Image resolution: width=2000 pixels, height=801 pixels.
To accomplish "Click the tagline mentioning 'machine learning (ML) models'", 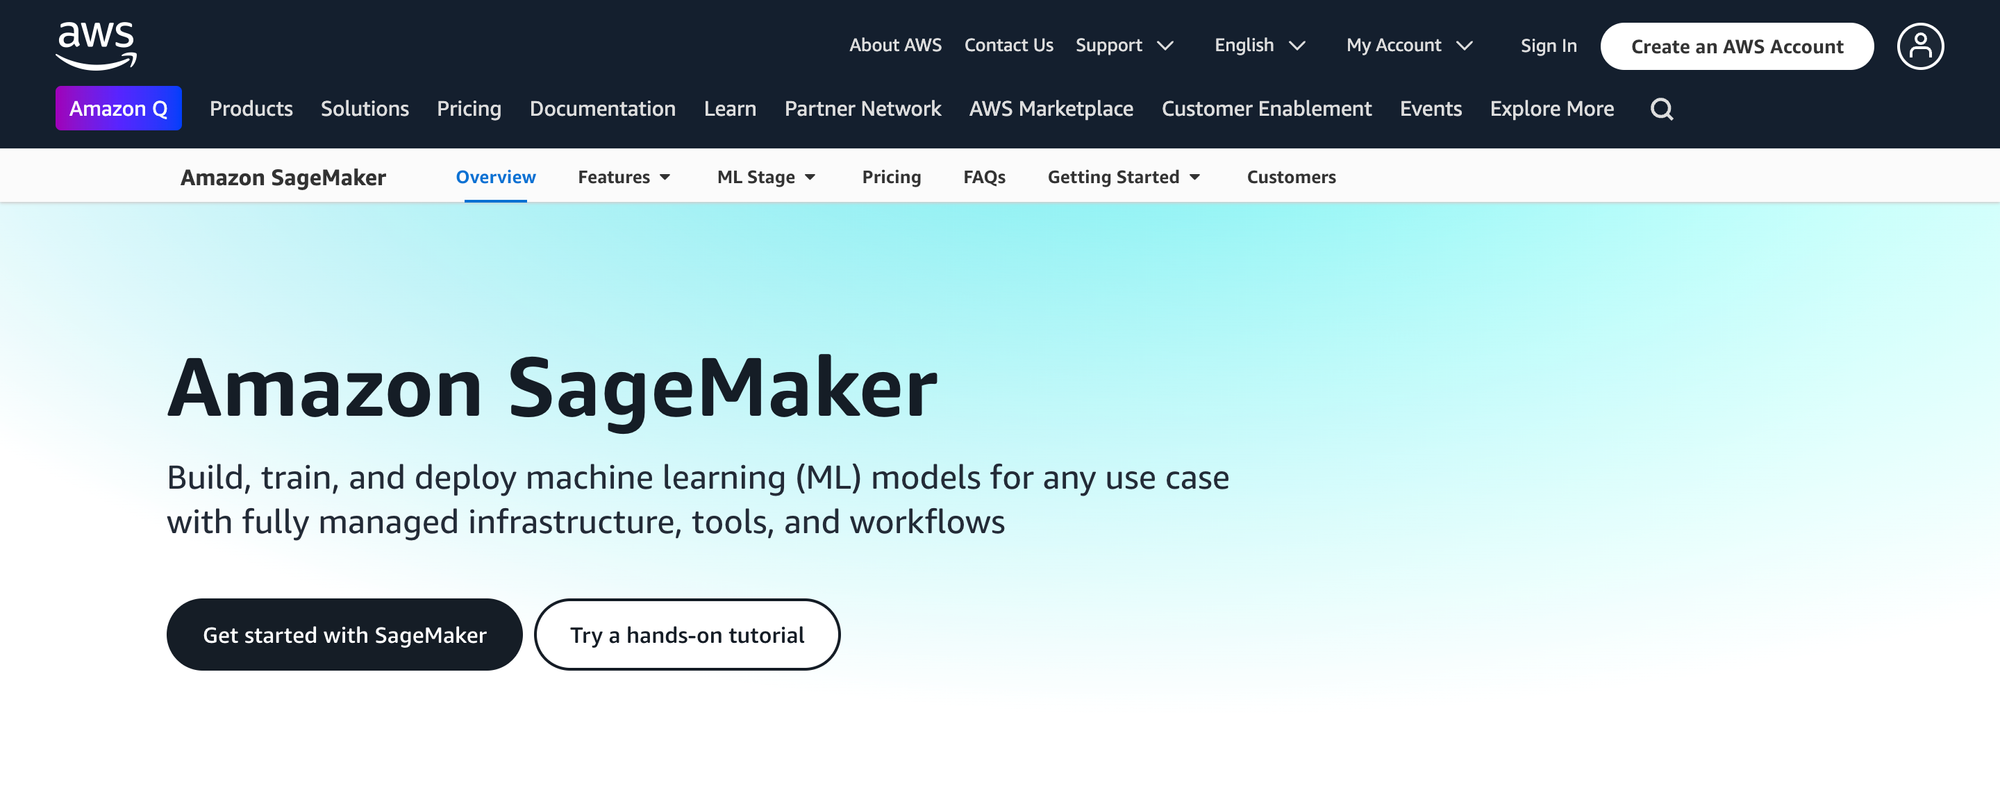I will (698, 499).
